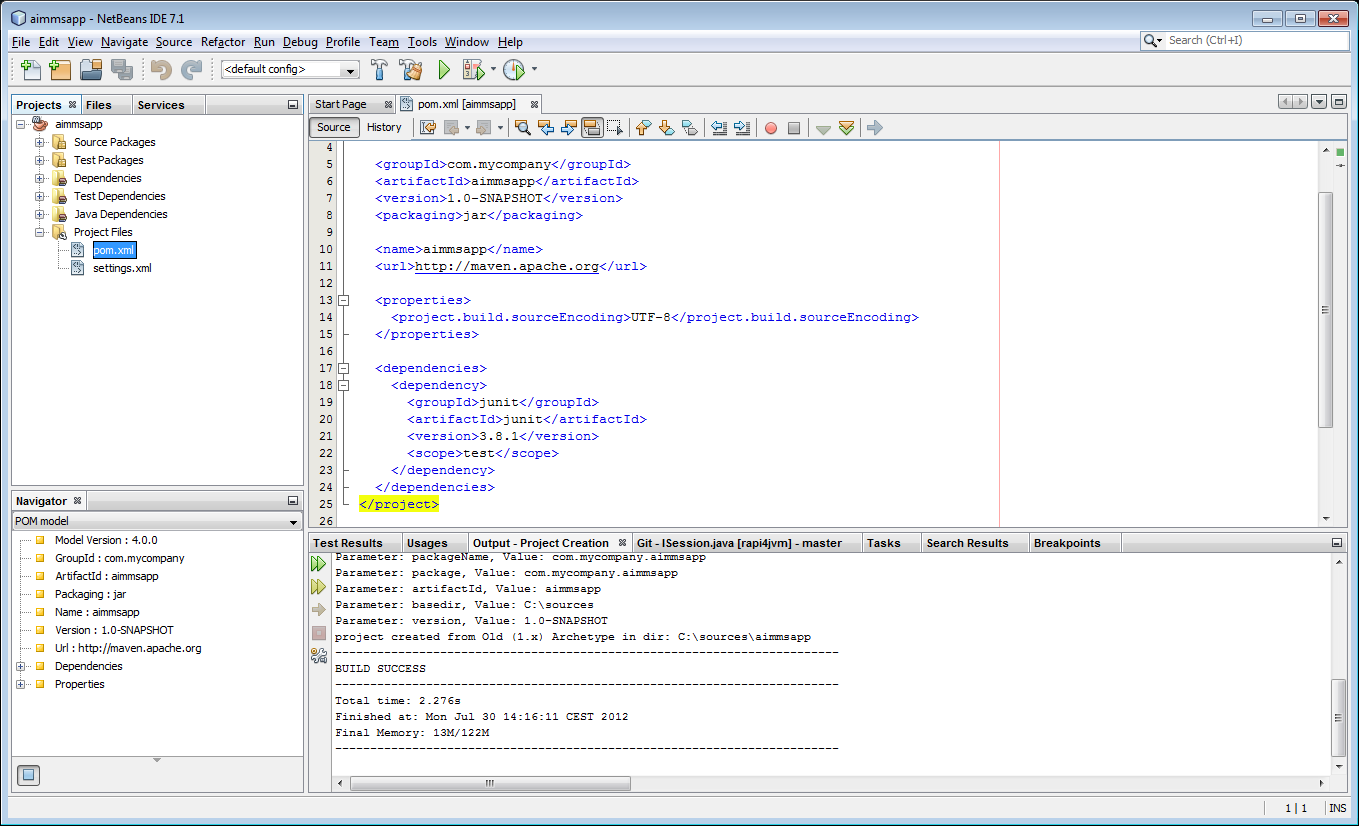
Task: Click the Previous Bookmark icon
Action: (643, 128)
